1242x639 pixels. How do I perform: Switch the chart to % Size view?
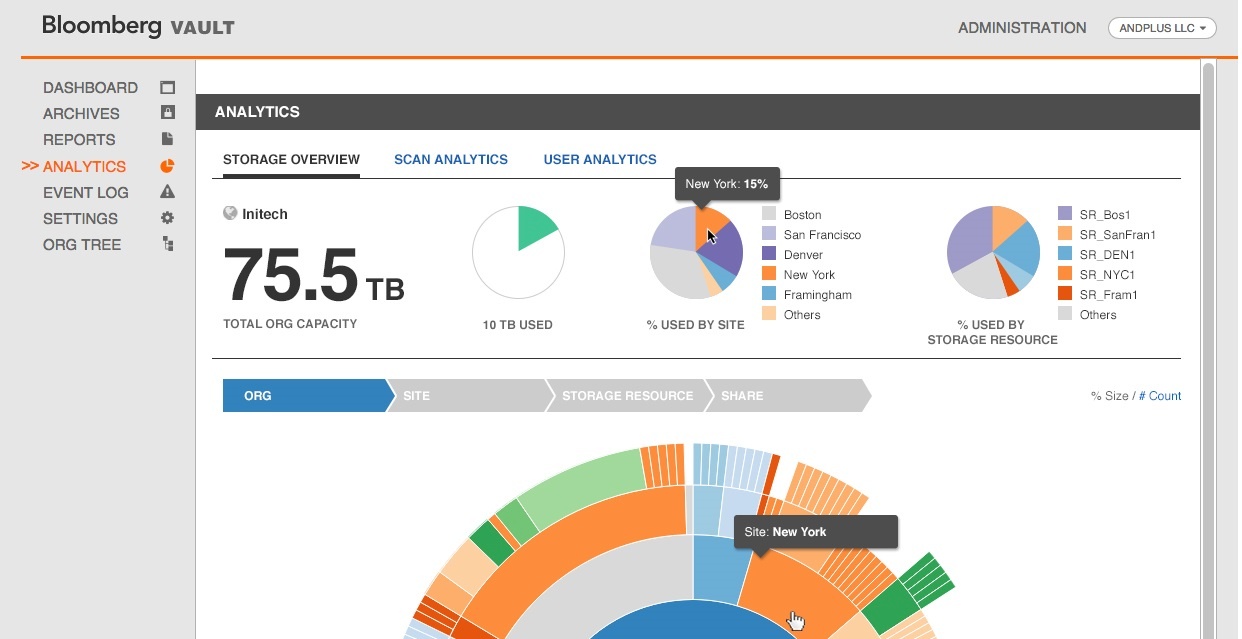(1109, 396)
